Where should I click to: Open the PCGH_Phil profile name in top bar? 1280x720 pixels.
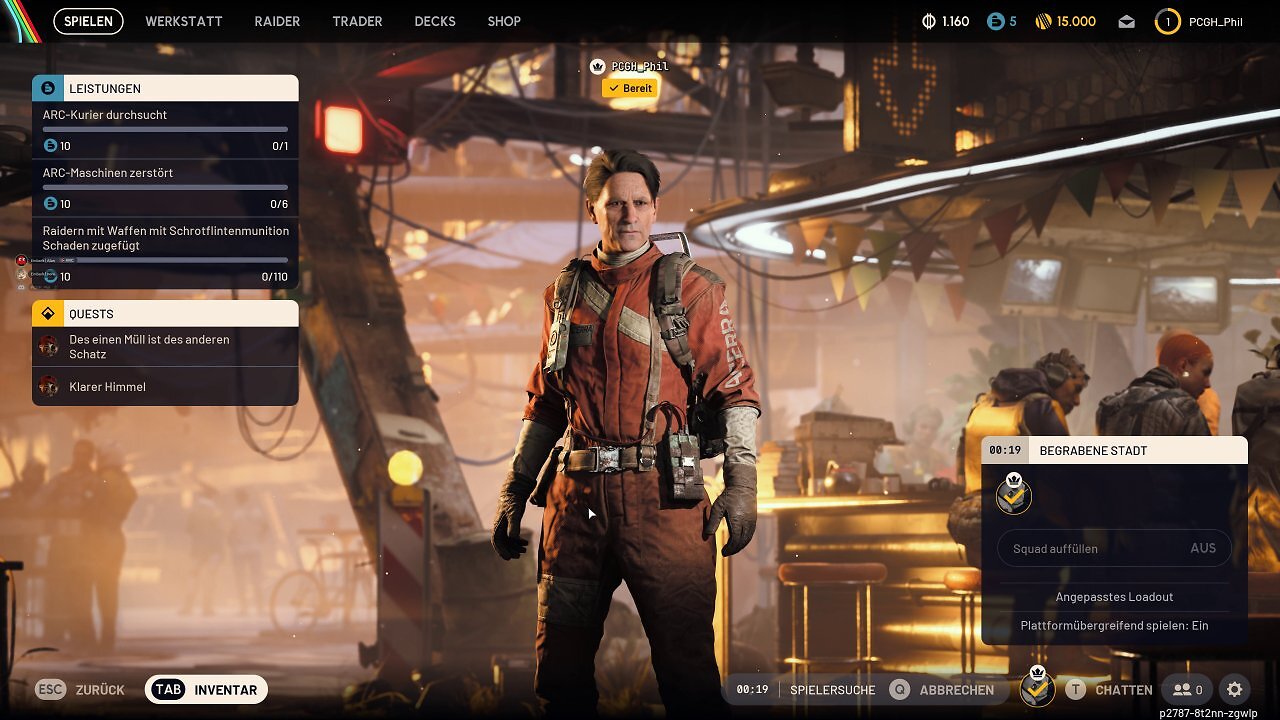tap(1216, 22)
